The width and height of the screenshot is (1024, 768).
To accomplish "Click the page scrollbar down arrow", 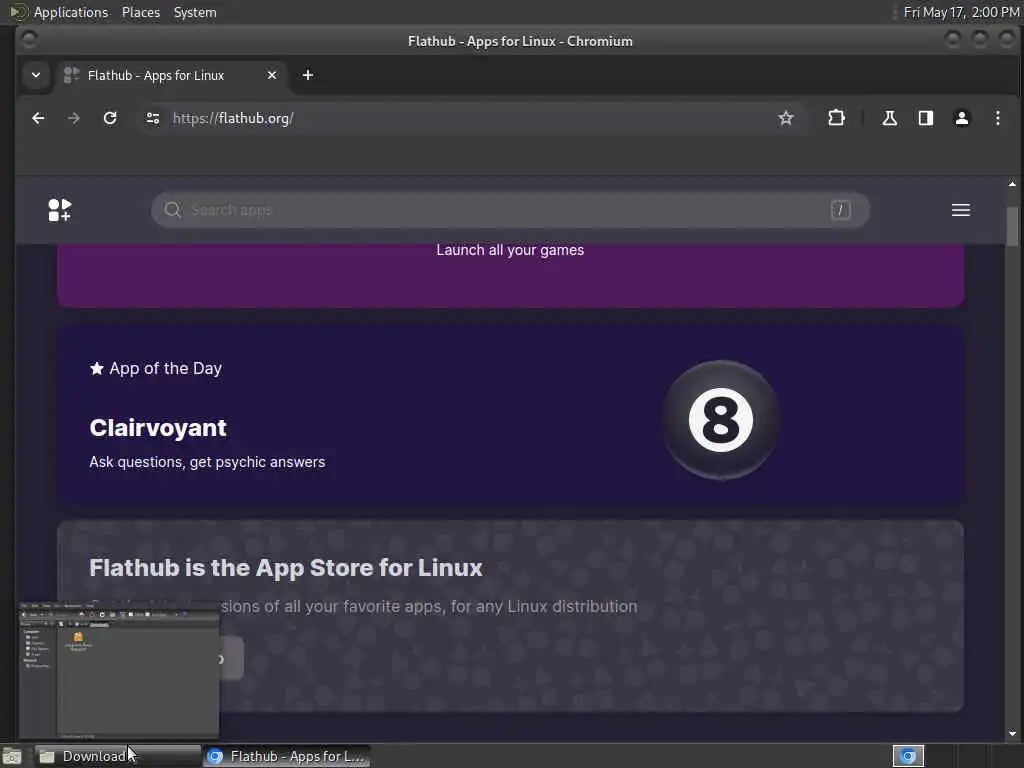I will tap(1012, 733).
